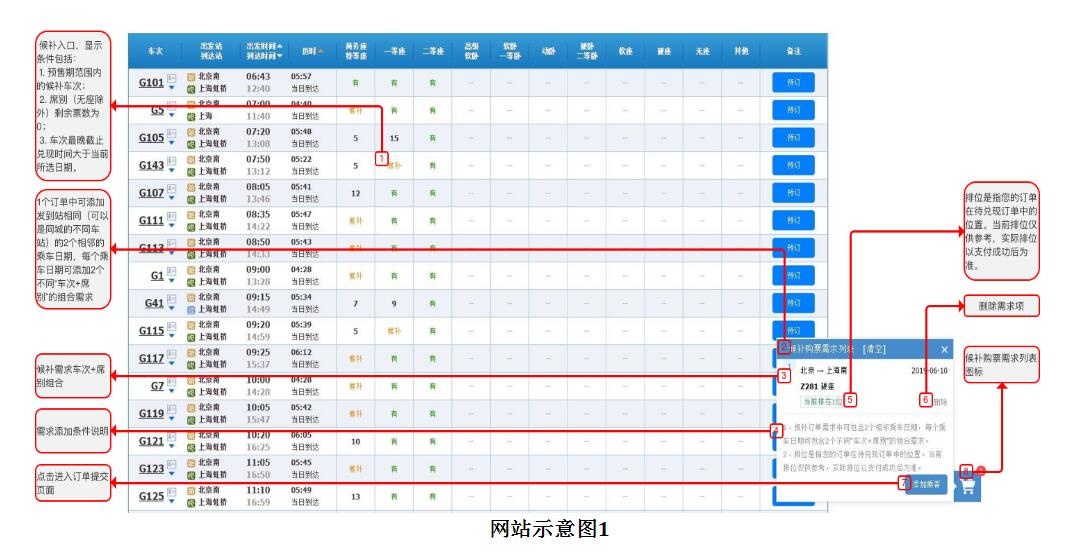The width and height of the screenshot is (1077, 560).
Task: Click 候补 for G143 first class seat
Action: 395,166
